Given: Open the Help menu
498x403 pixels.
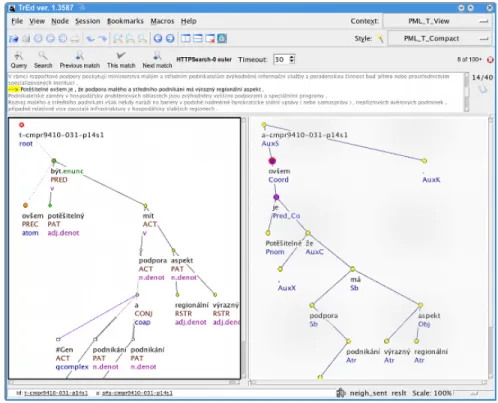Looking at the screenshot, I should 189,21.
